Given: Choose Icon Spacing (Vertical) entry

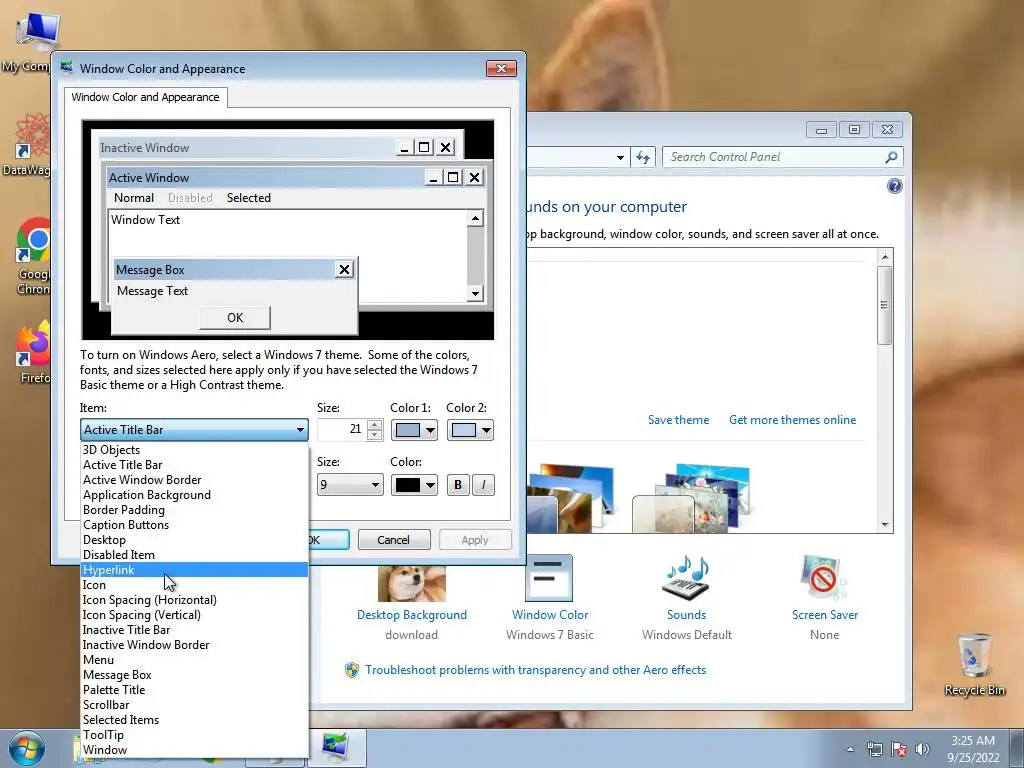Looking at the screenshot, I should click(x=194, y=615).
